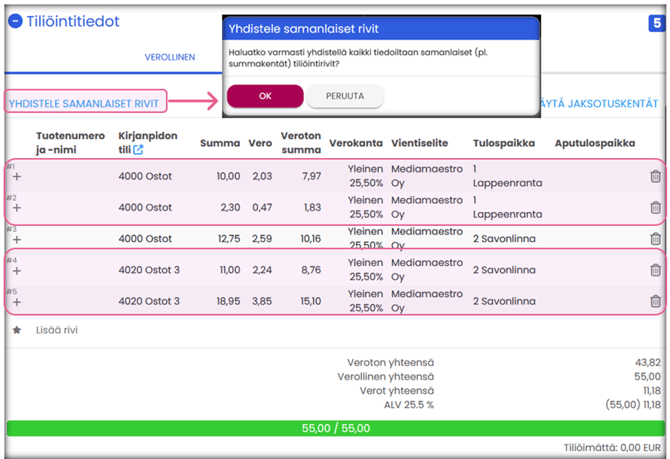Select the 4020 Ostot 3 account in row #4
This screenshot has height=459, width=670.
coord(149,270)
